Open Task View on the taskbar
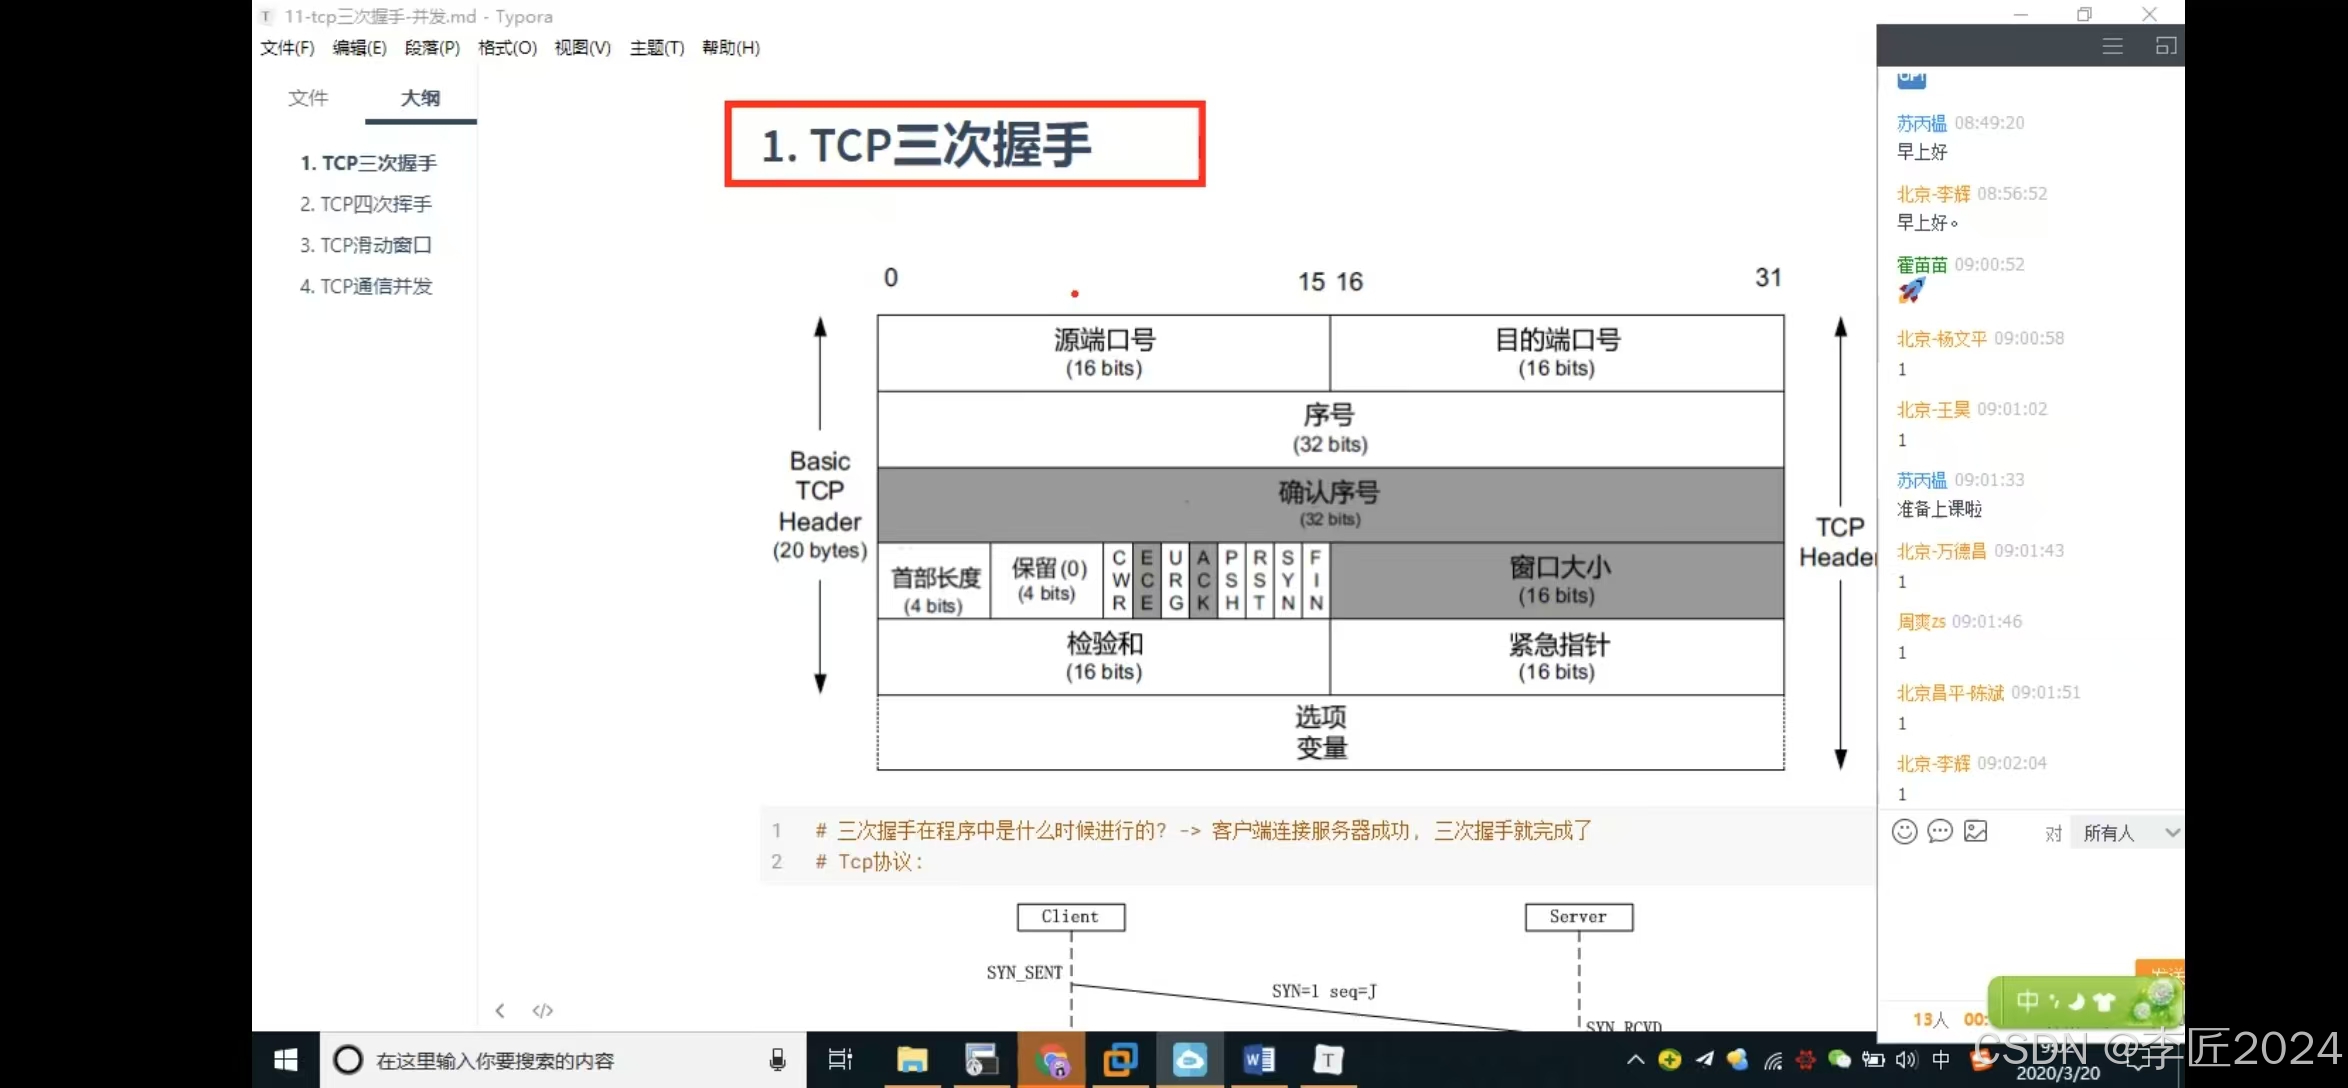This screenshot has height=1088, width=2348. (x=840, y=1060)
